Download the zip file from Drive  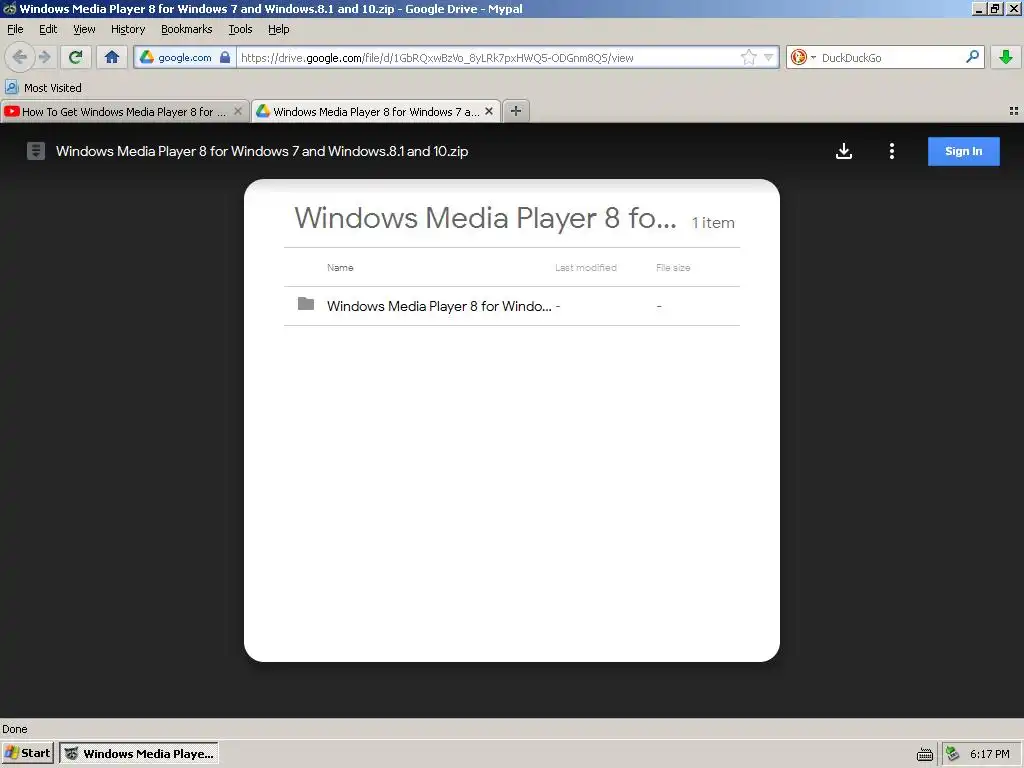click(x=844, y=152)
